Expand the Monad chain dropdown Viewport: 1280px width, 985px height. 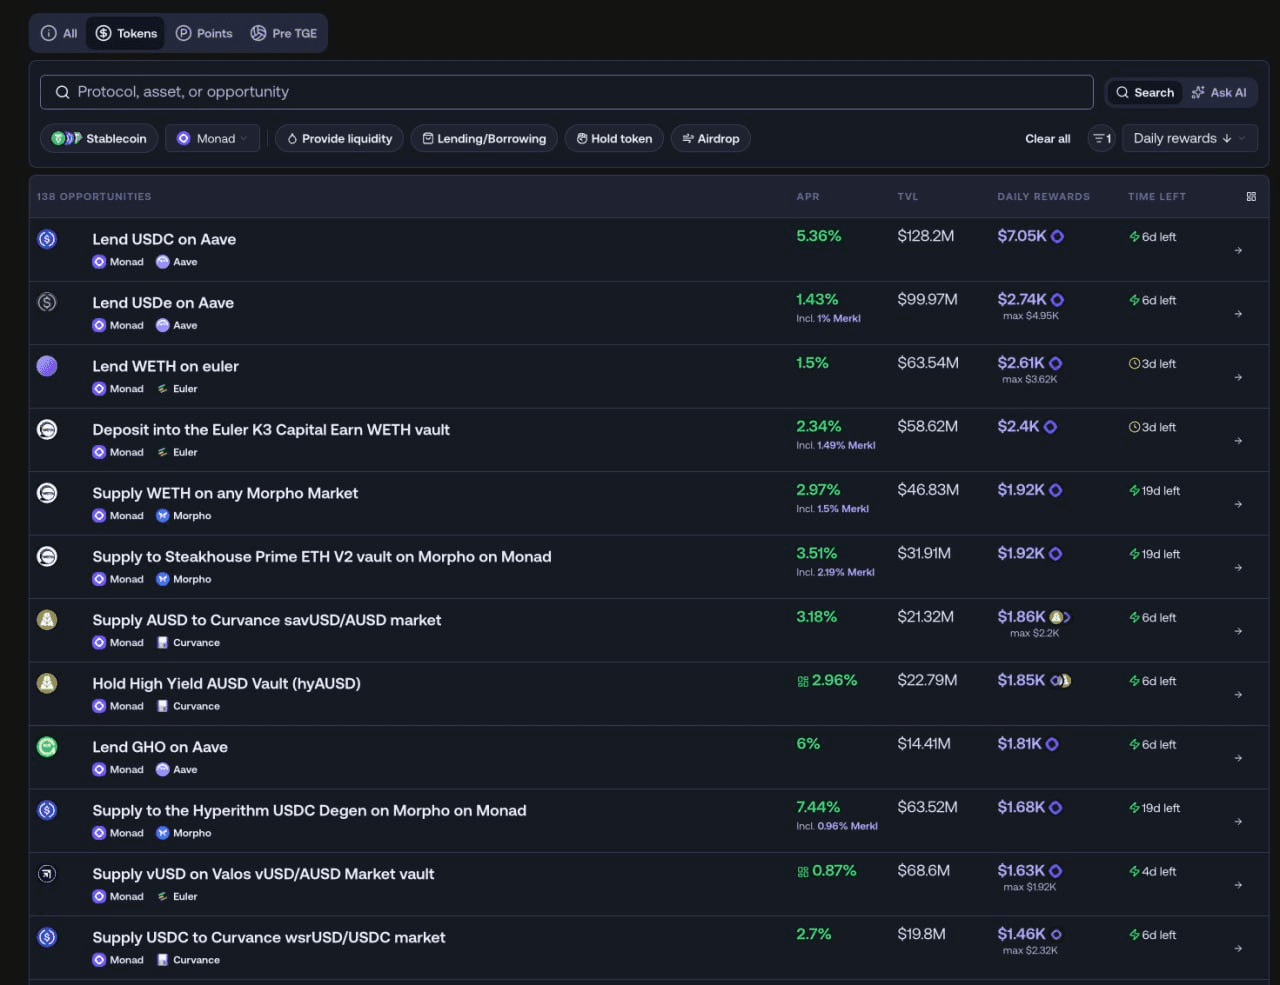(212, 139)
